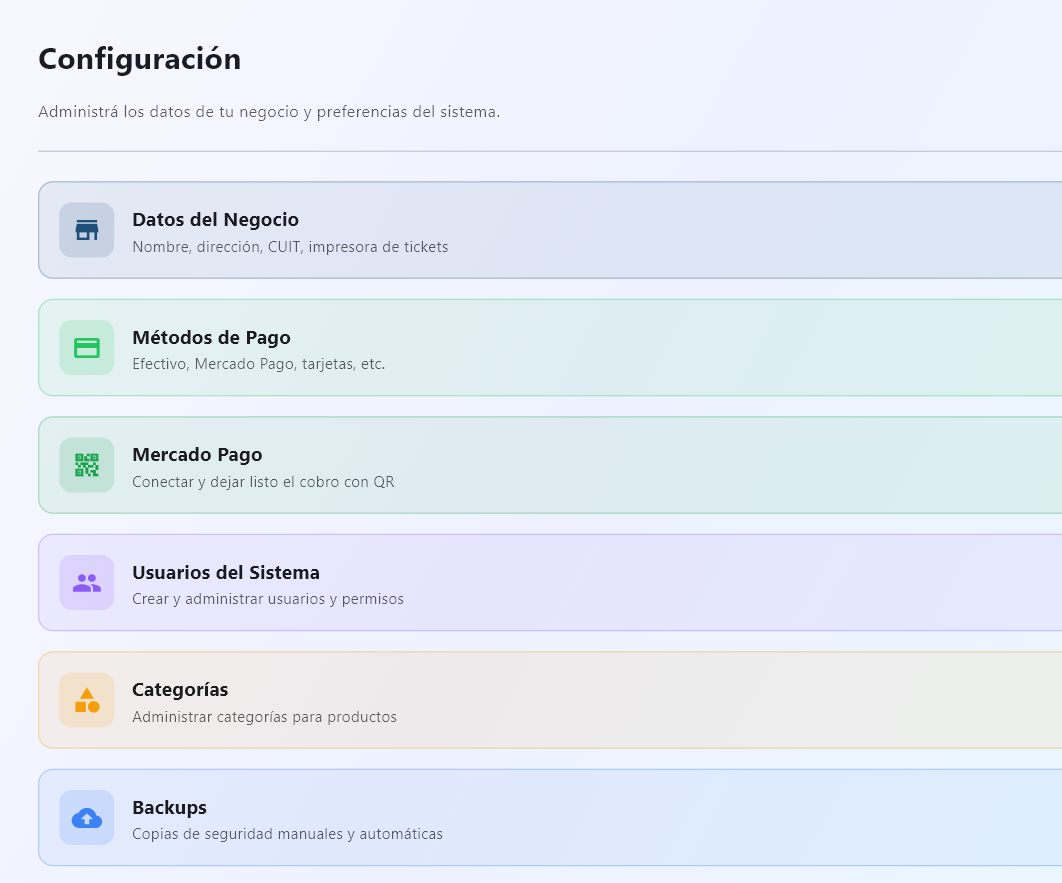1062x883 pixels.
Task: Open the Categorías title link
Action: [x=180, y=690]
